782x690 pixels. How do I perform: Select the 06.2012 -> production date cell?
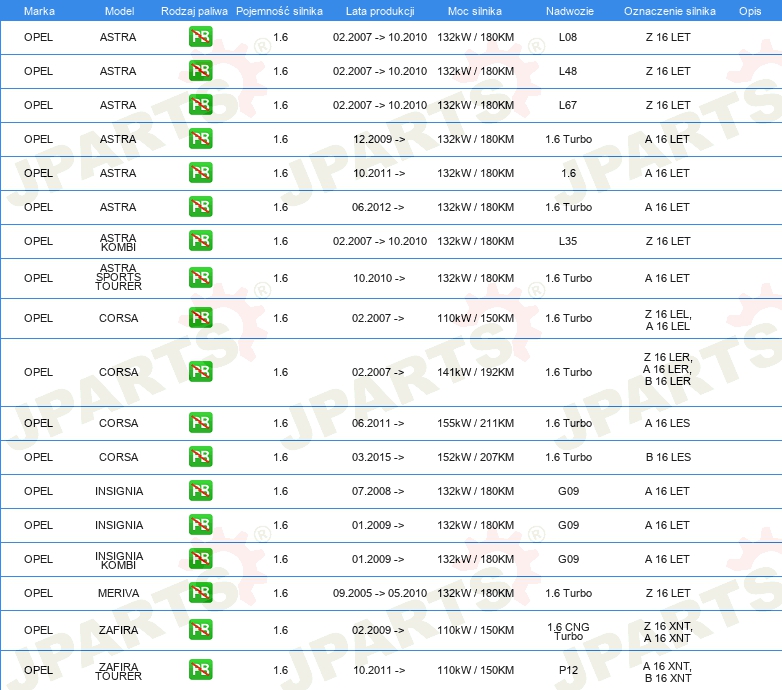tap(378, 206)
